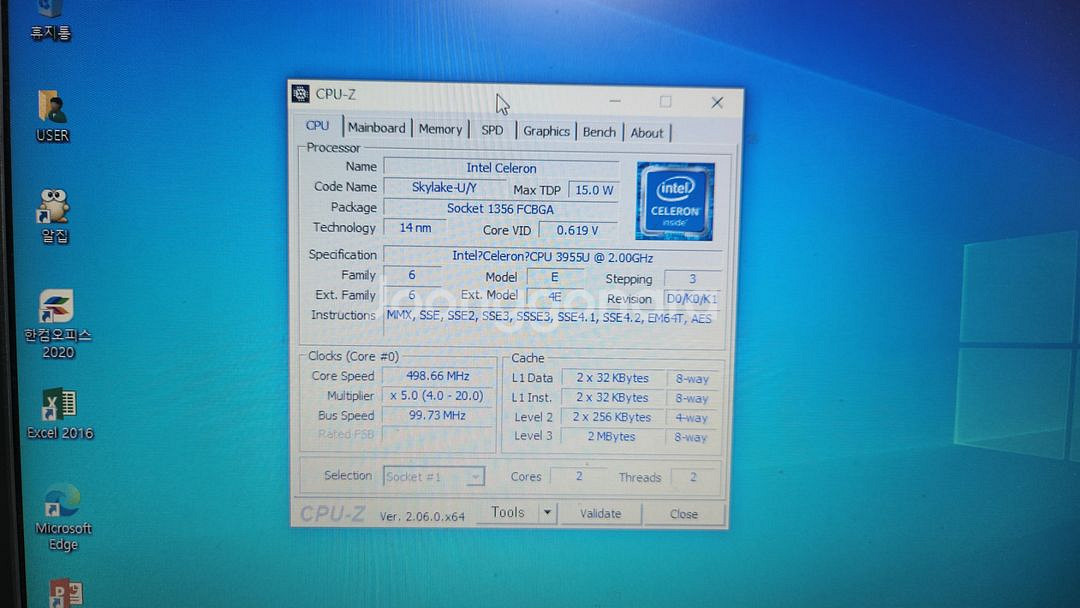
Task: Click the Tools button
Action: [508, 512]
